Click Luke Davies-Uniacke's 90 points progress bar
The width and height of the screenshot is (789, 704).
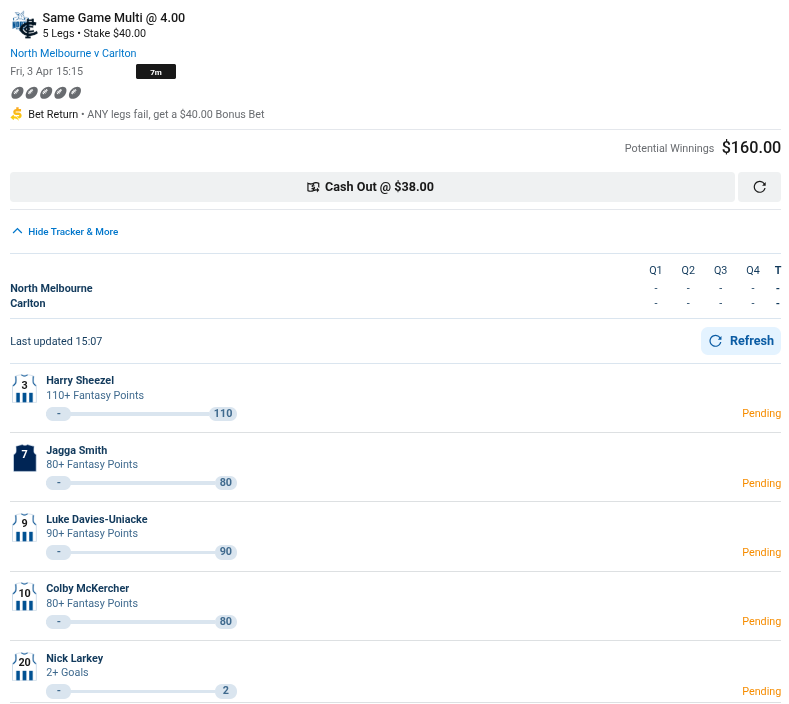[141, 552]
